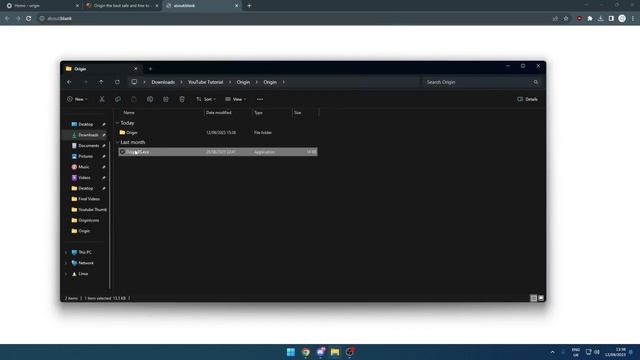
Task: Click the Explorer back arrow
Action: (x=69, y=82)
